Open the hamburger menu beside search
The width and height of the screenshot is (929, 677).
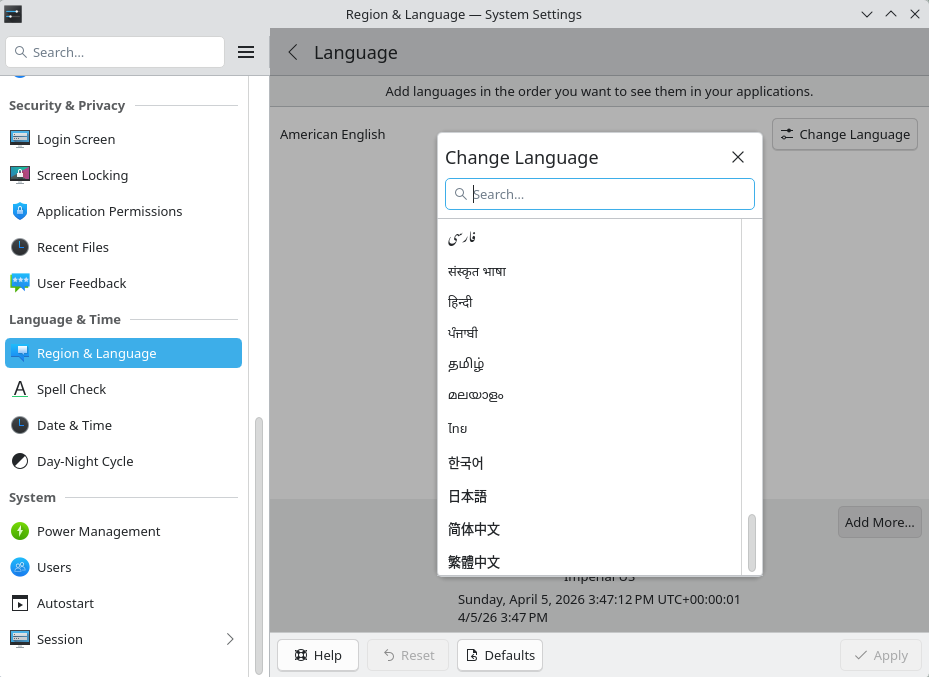coord(246,52)
